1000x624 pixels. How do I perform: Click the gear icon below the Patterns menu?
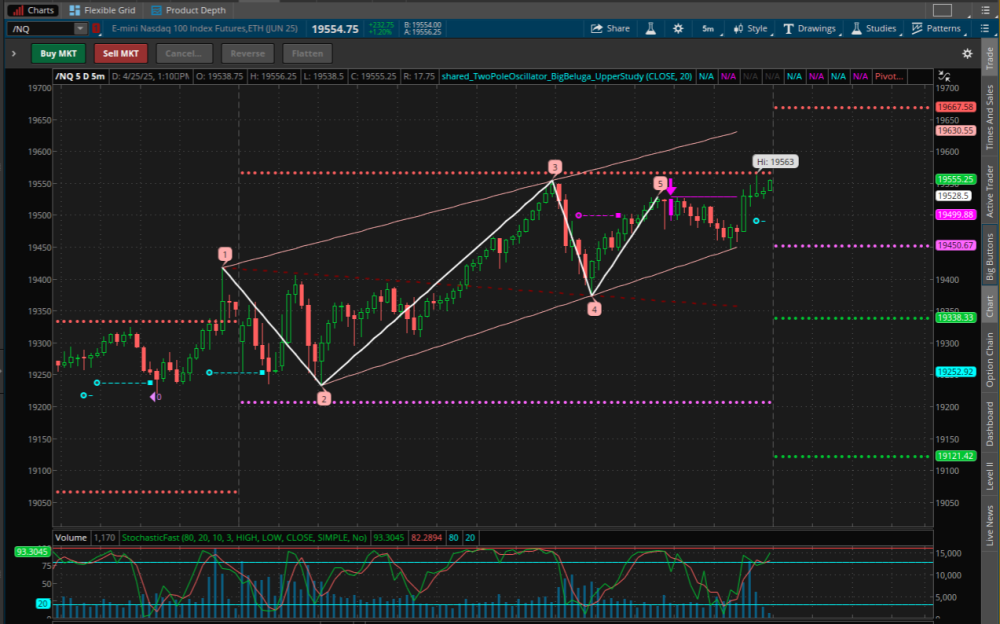966,53
